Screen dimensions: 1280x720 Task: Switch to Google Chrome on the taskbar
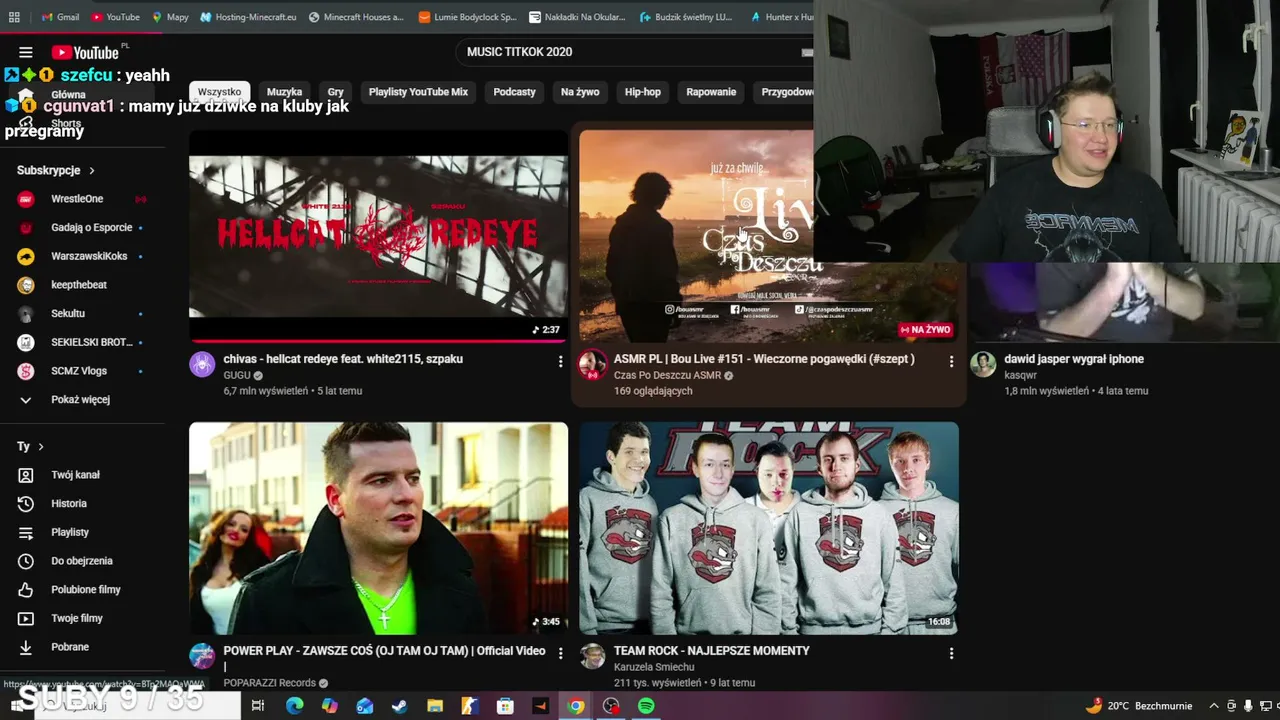[576, 706]
